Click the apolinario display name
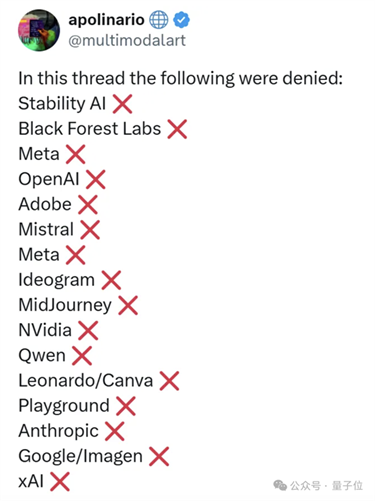This screenshot has width=375, height=501. tap(106, 20)
